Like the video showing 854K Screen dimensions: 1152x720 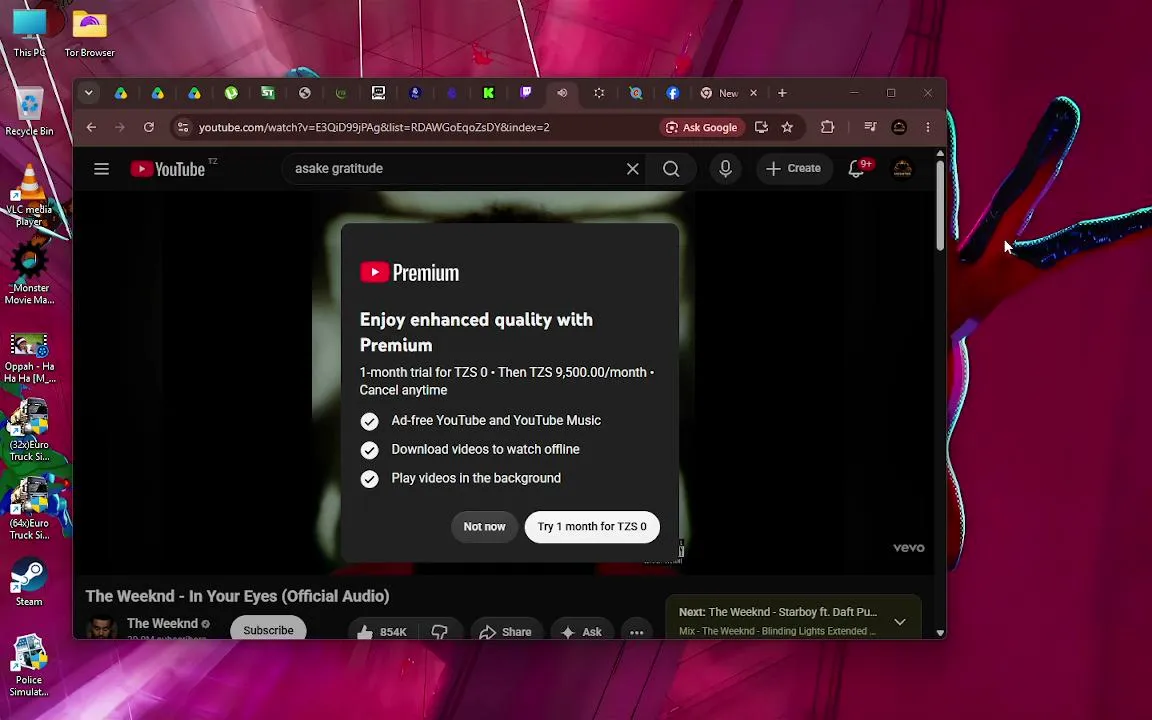(x=381, y=631)
